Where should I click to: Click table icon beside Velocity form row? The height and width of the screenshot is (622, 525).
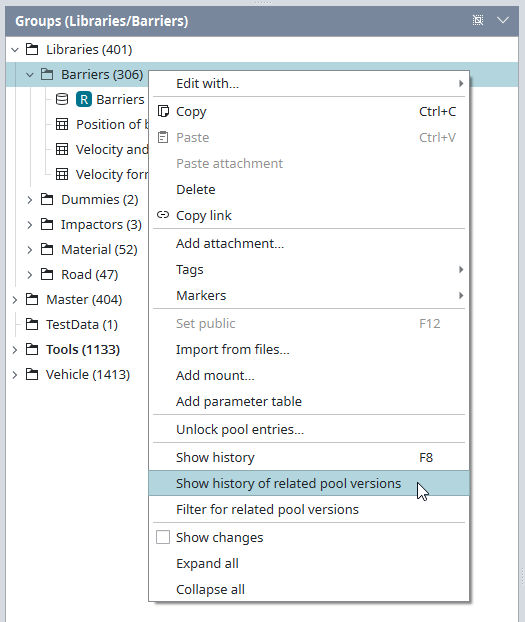coord(62,174)
